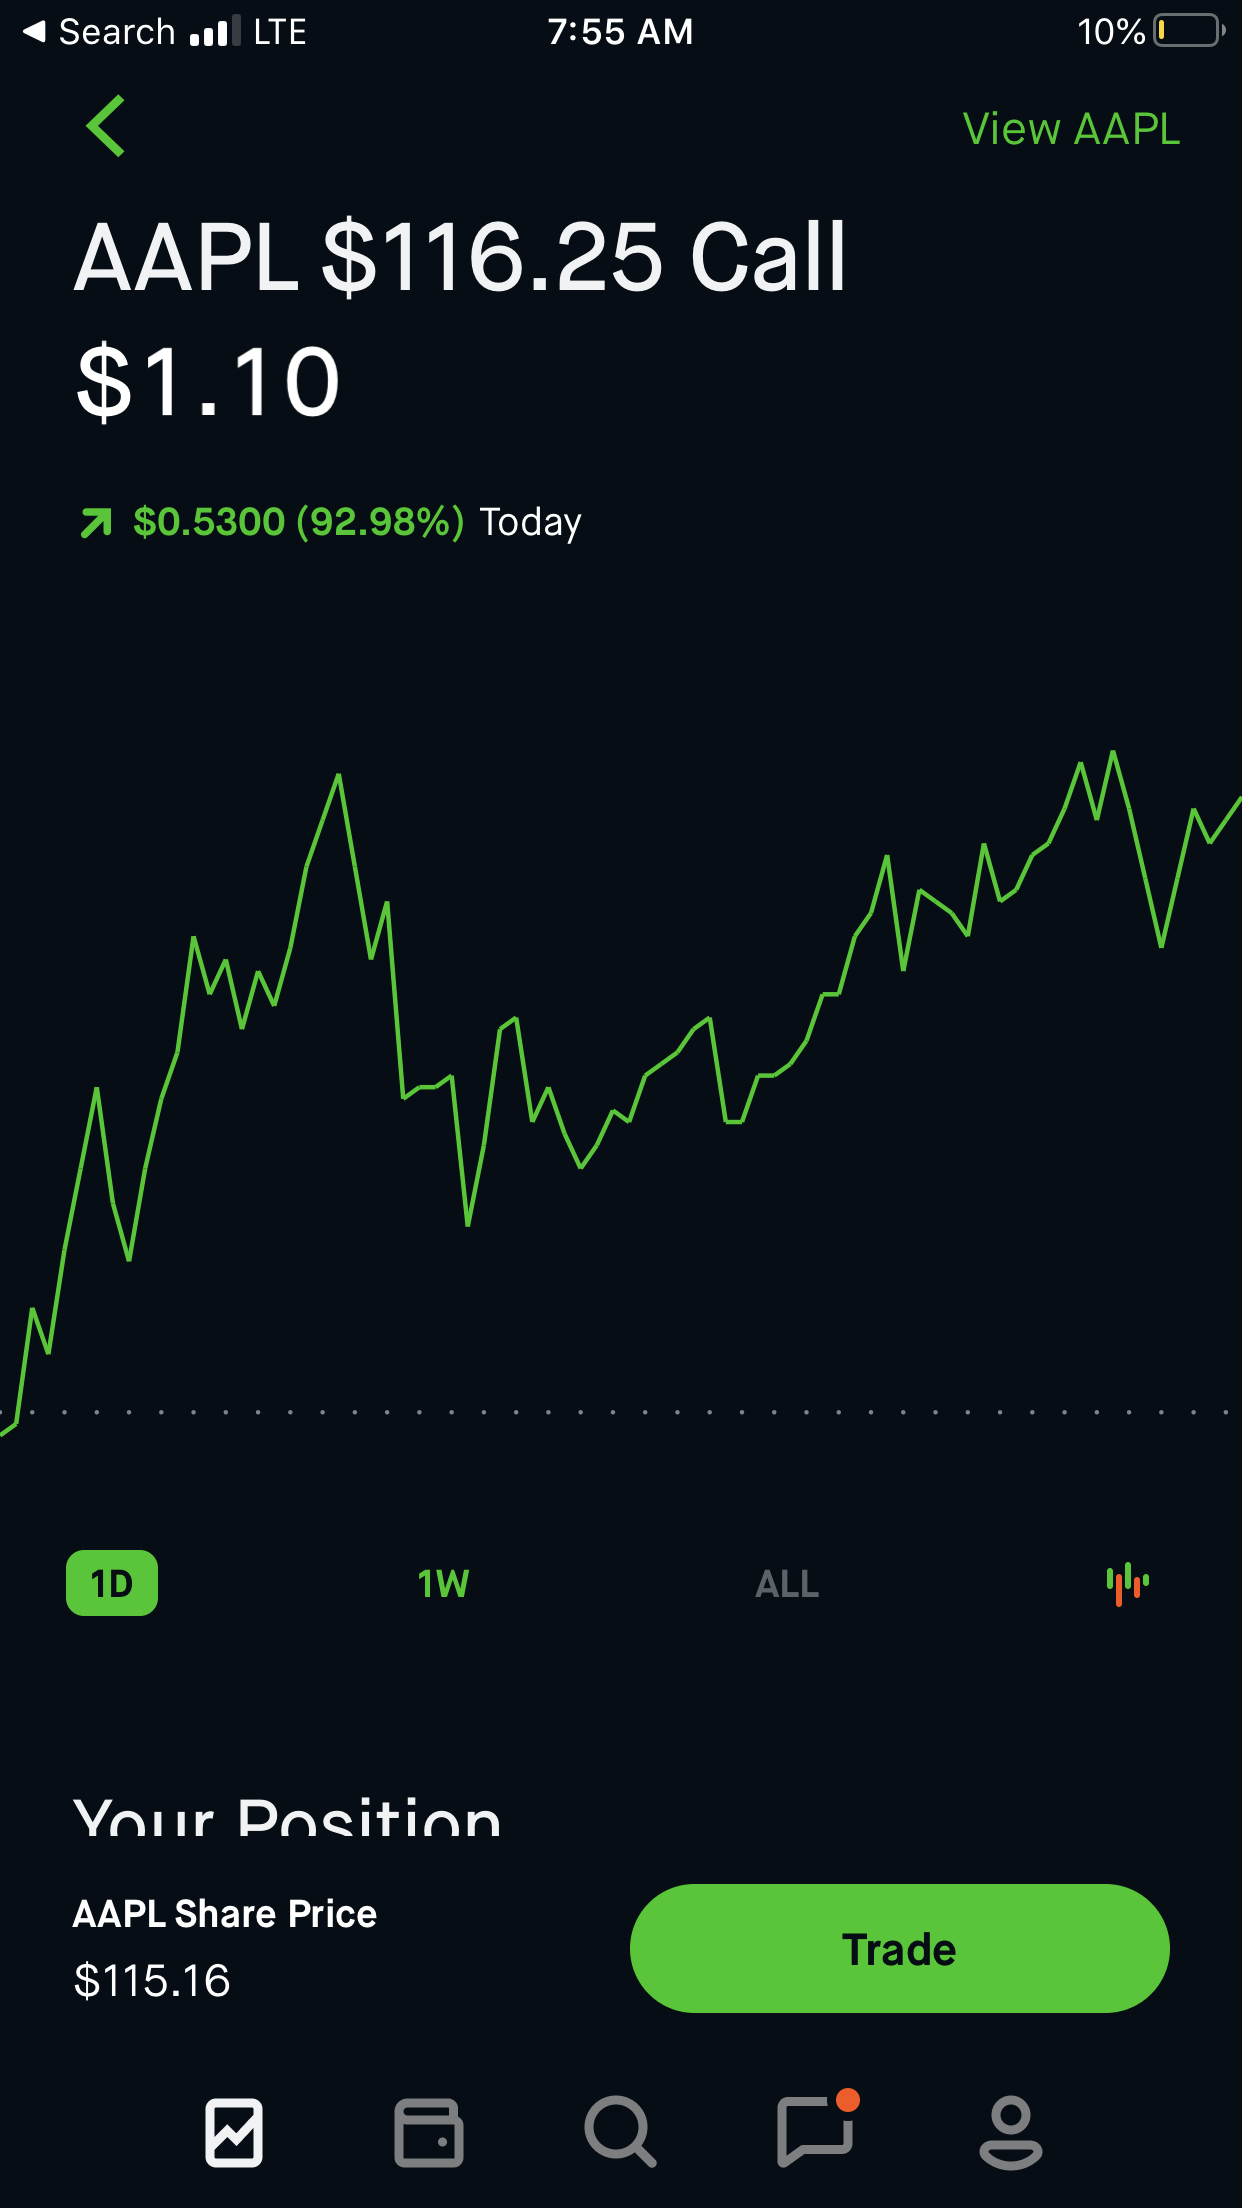The width and height of the screenshot is (1242, 2208).
Task: Select the ALL time range
Action: click(787, 1583)
